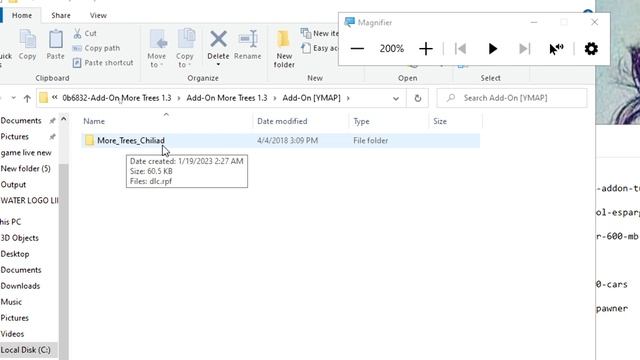Click navigation pane scroll up arrow
640x360 pixels.
[64, 120]
